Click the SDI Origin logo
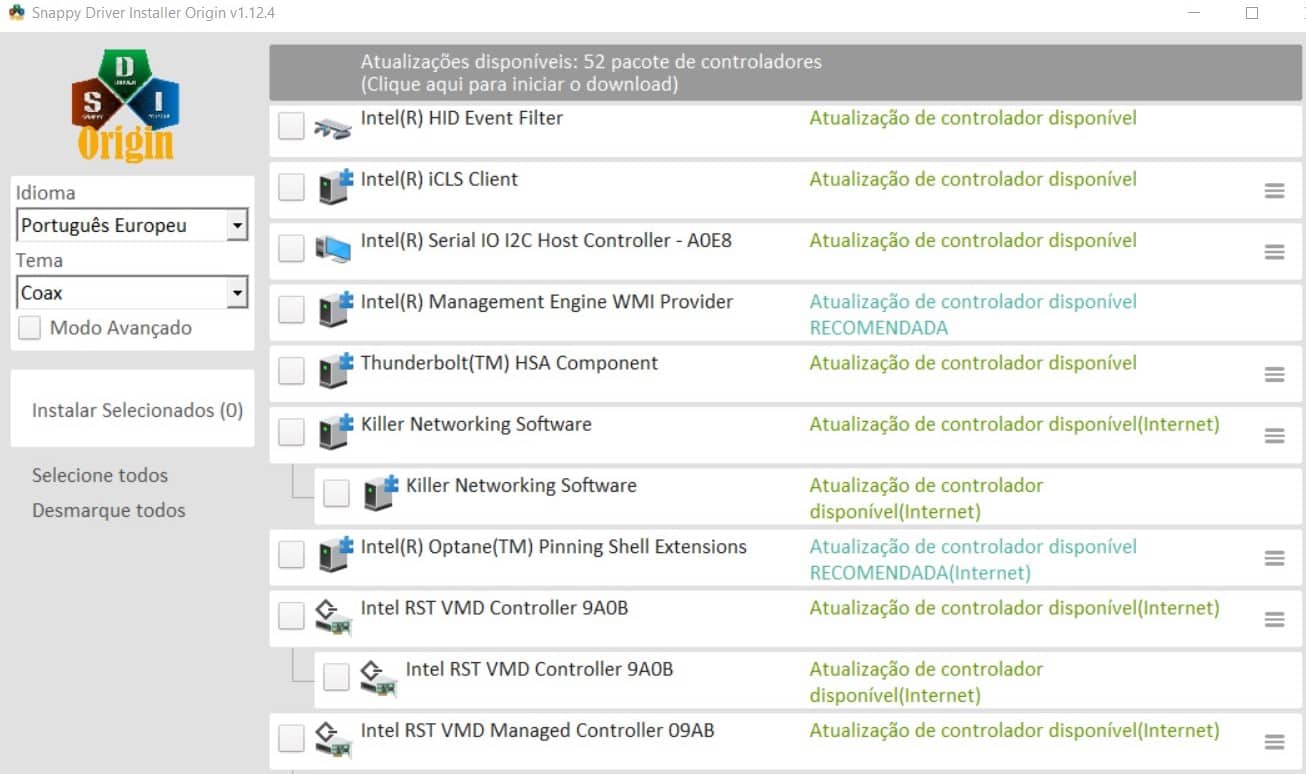 [x=127, y=106]
